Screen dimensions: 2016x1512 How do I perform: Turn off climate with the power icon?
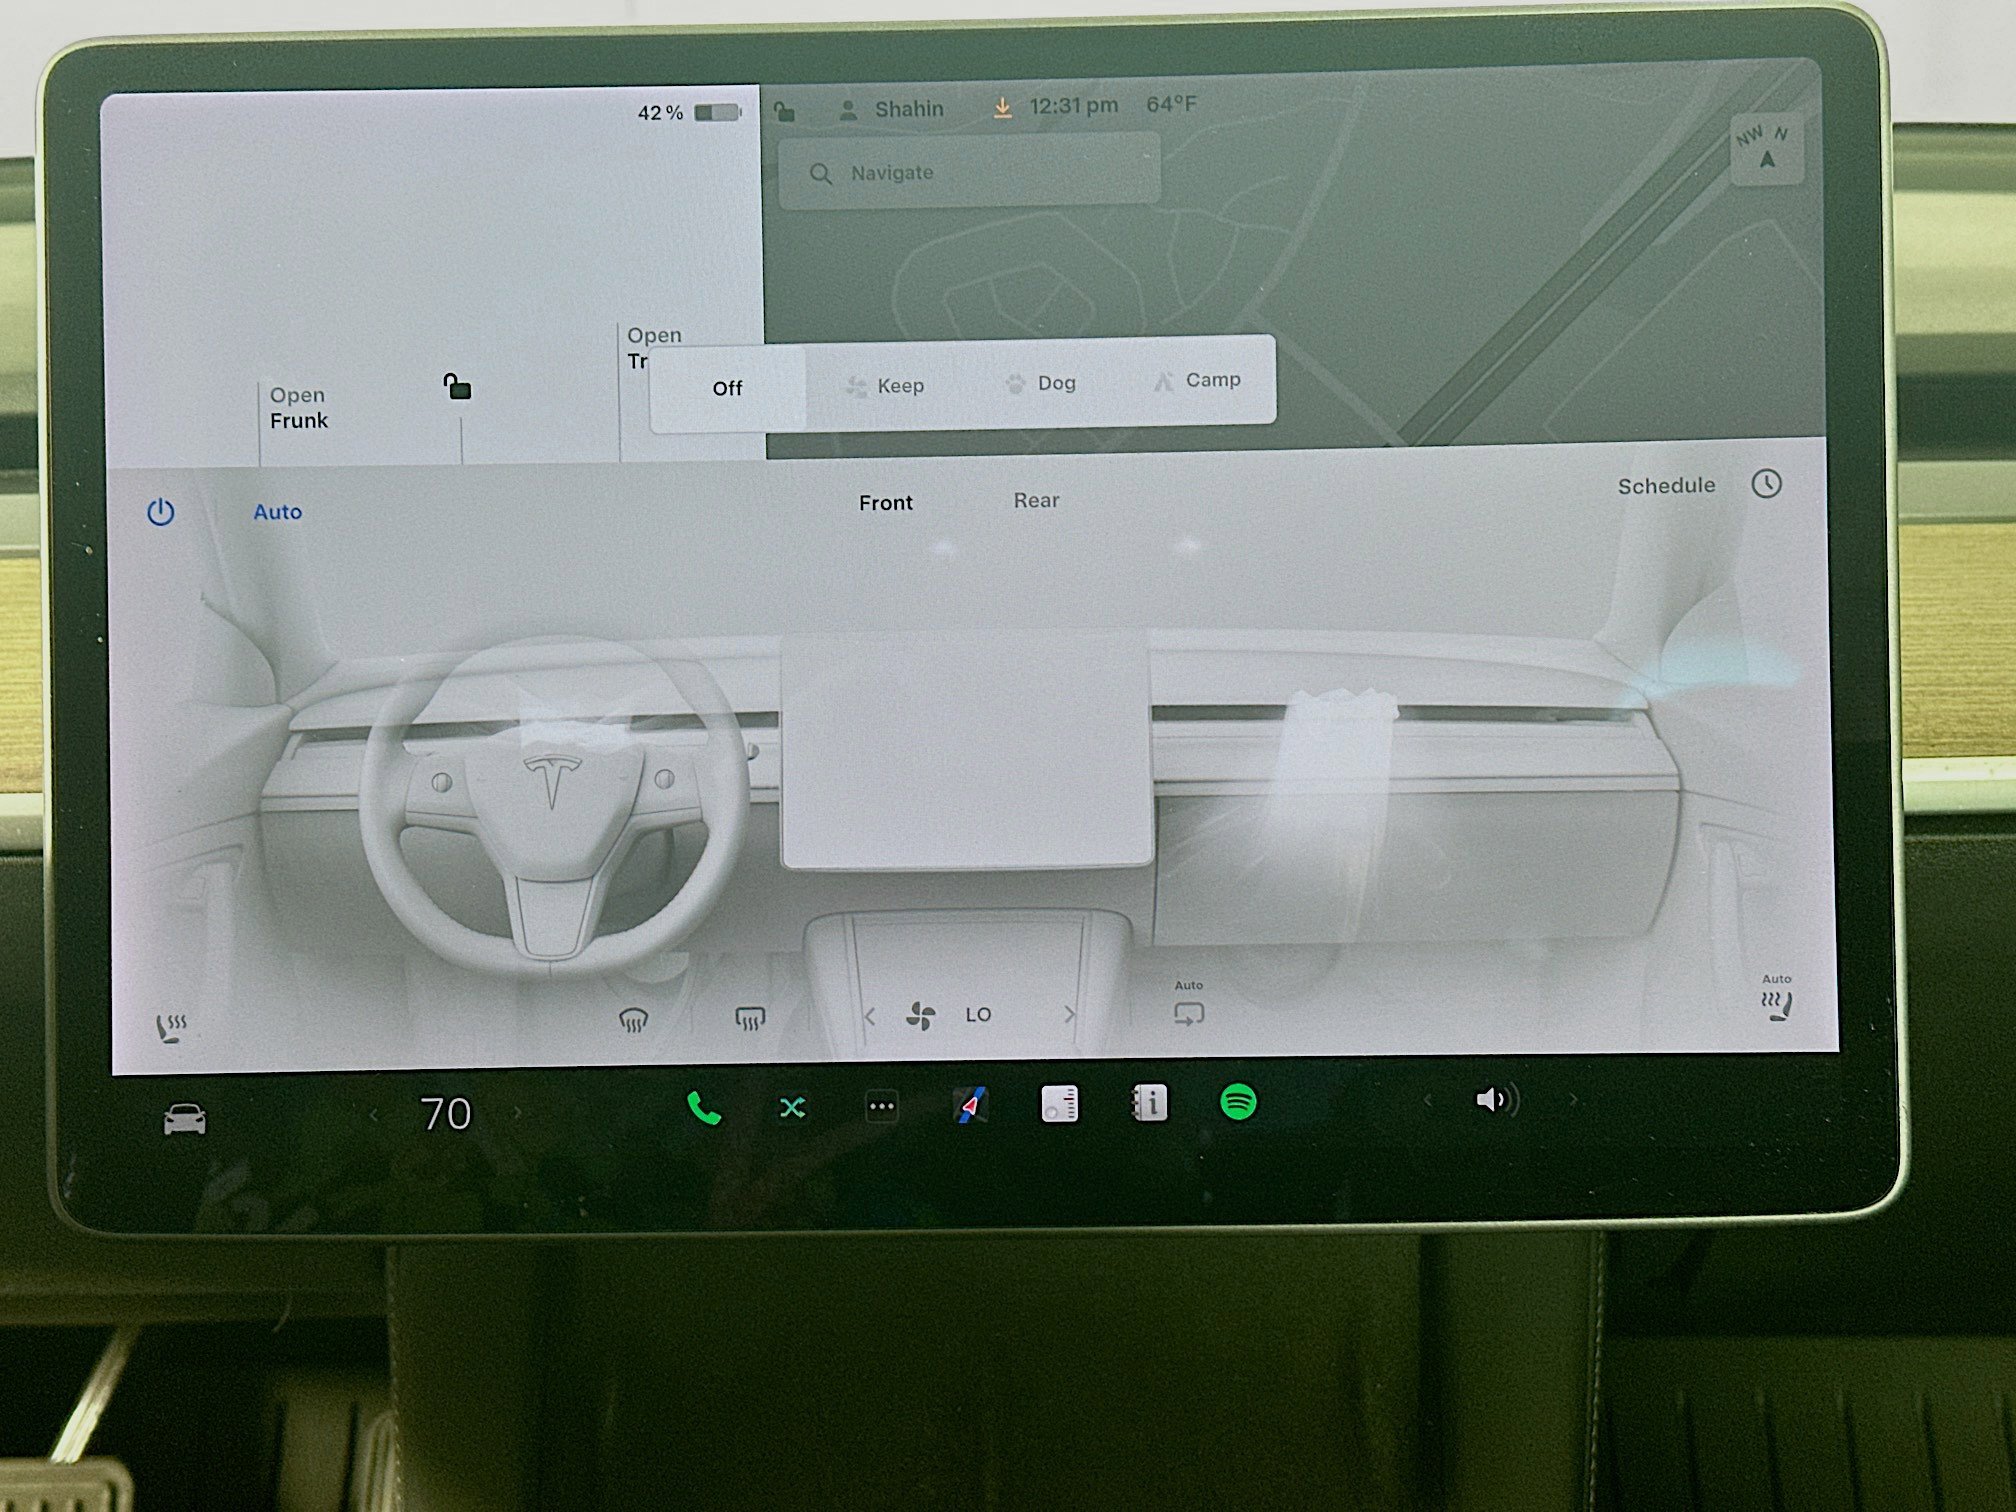[x=161, y=512]
